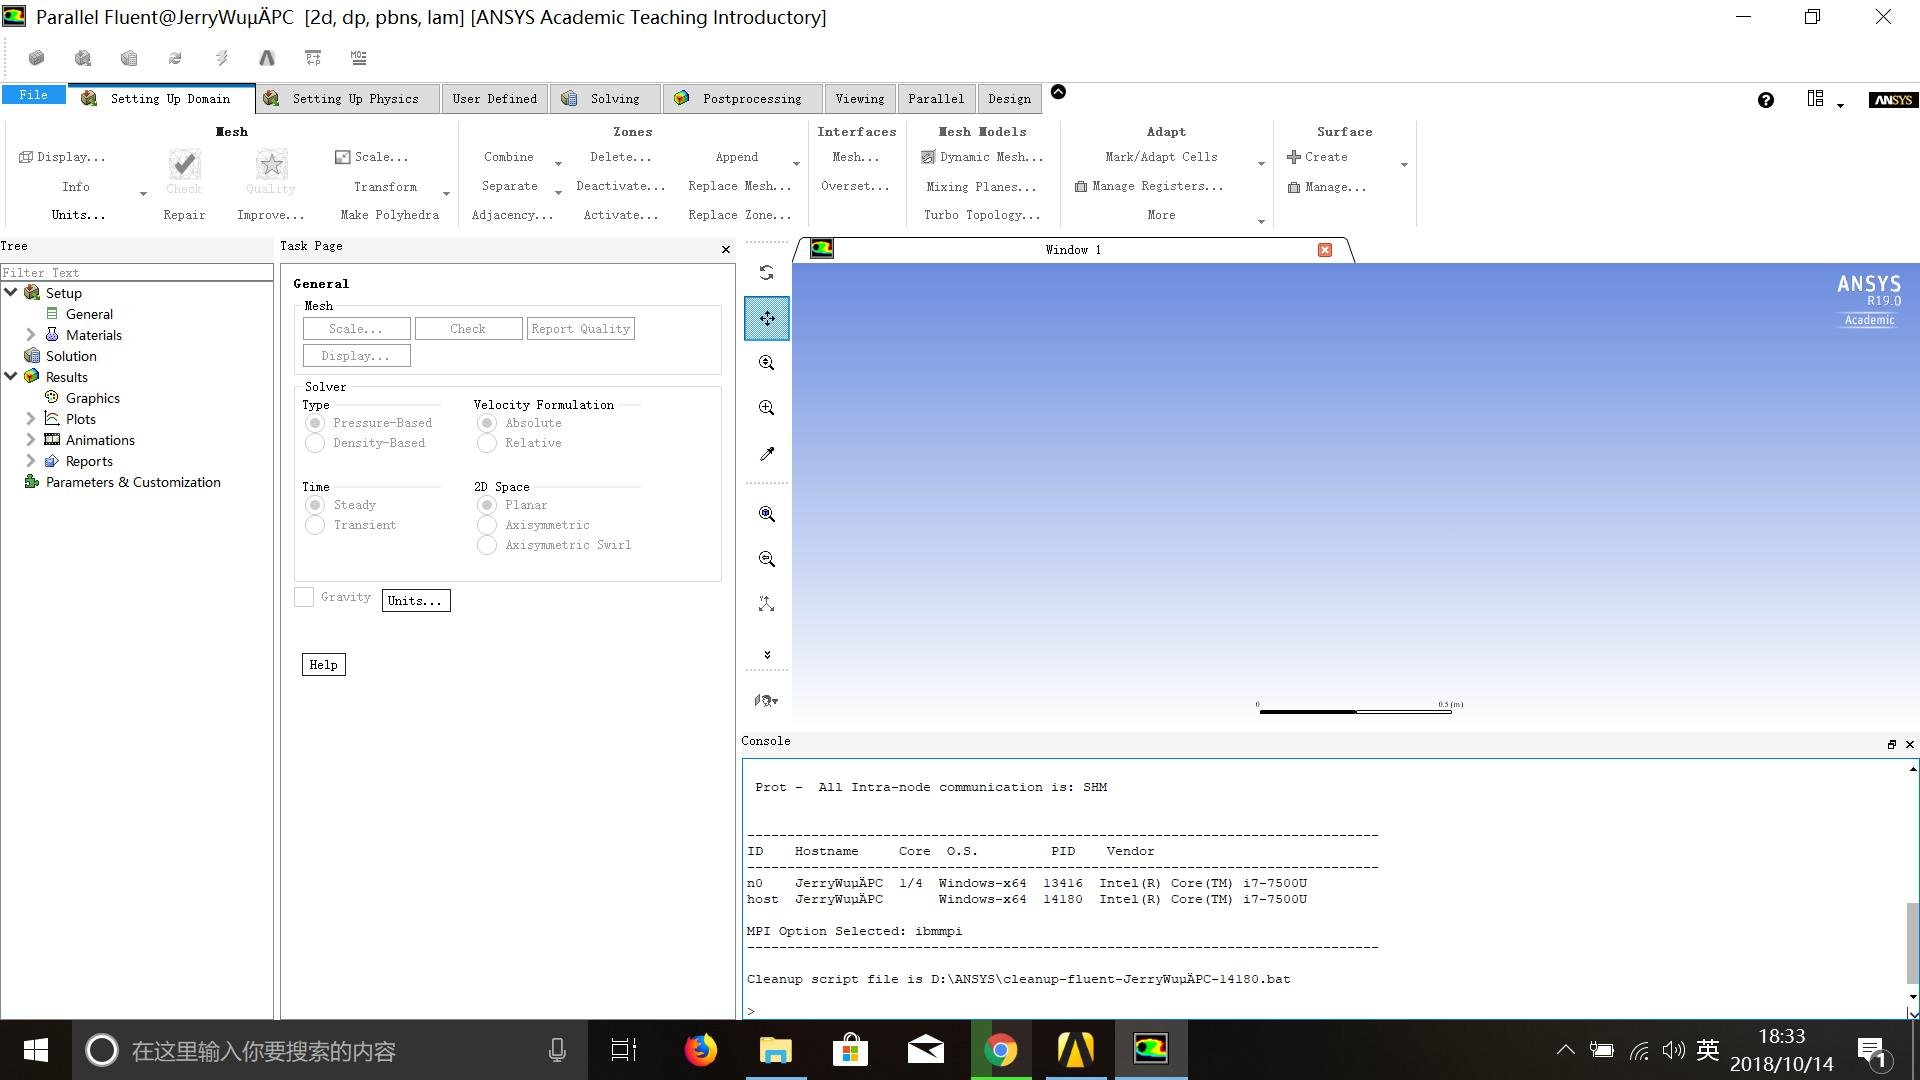Expand the Animations tree node
1920x1080 pixels.
30,439
